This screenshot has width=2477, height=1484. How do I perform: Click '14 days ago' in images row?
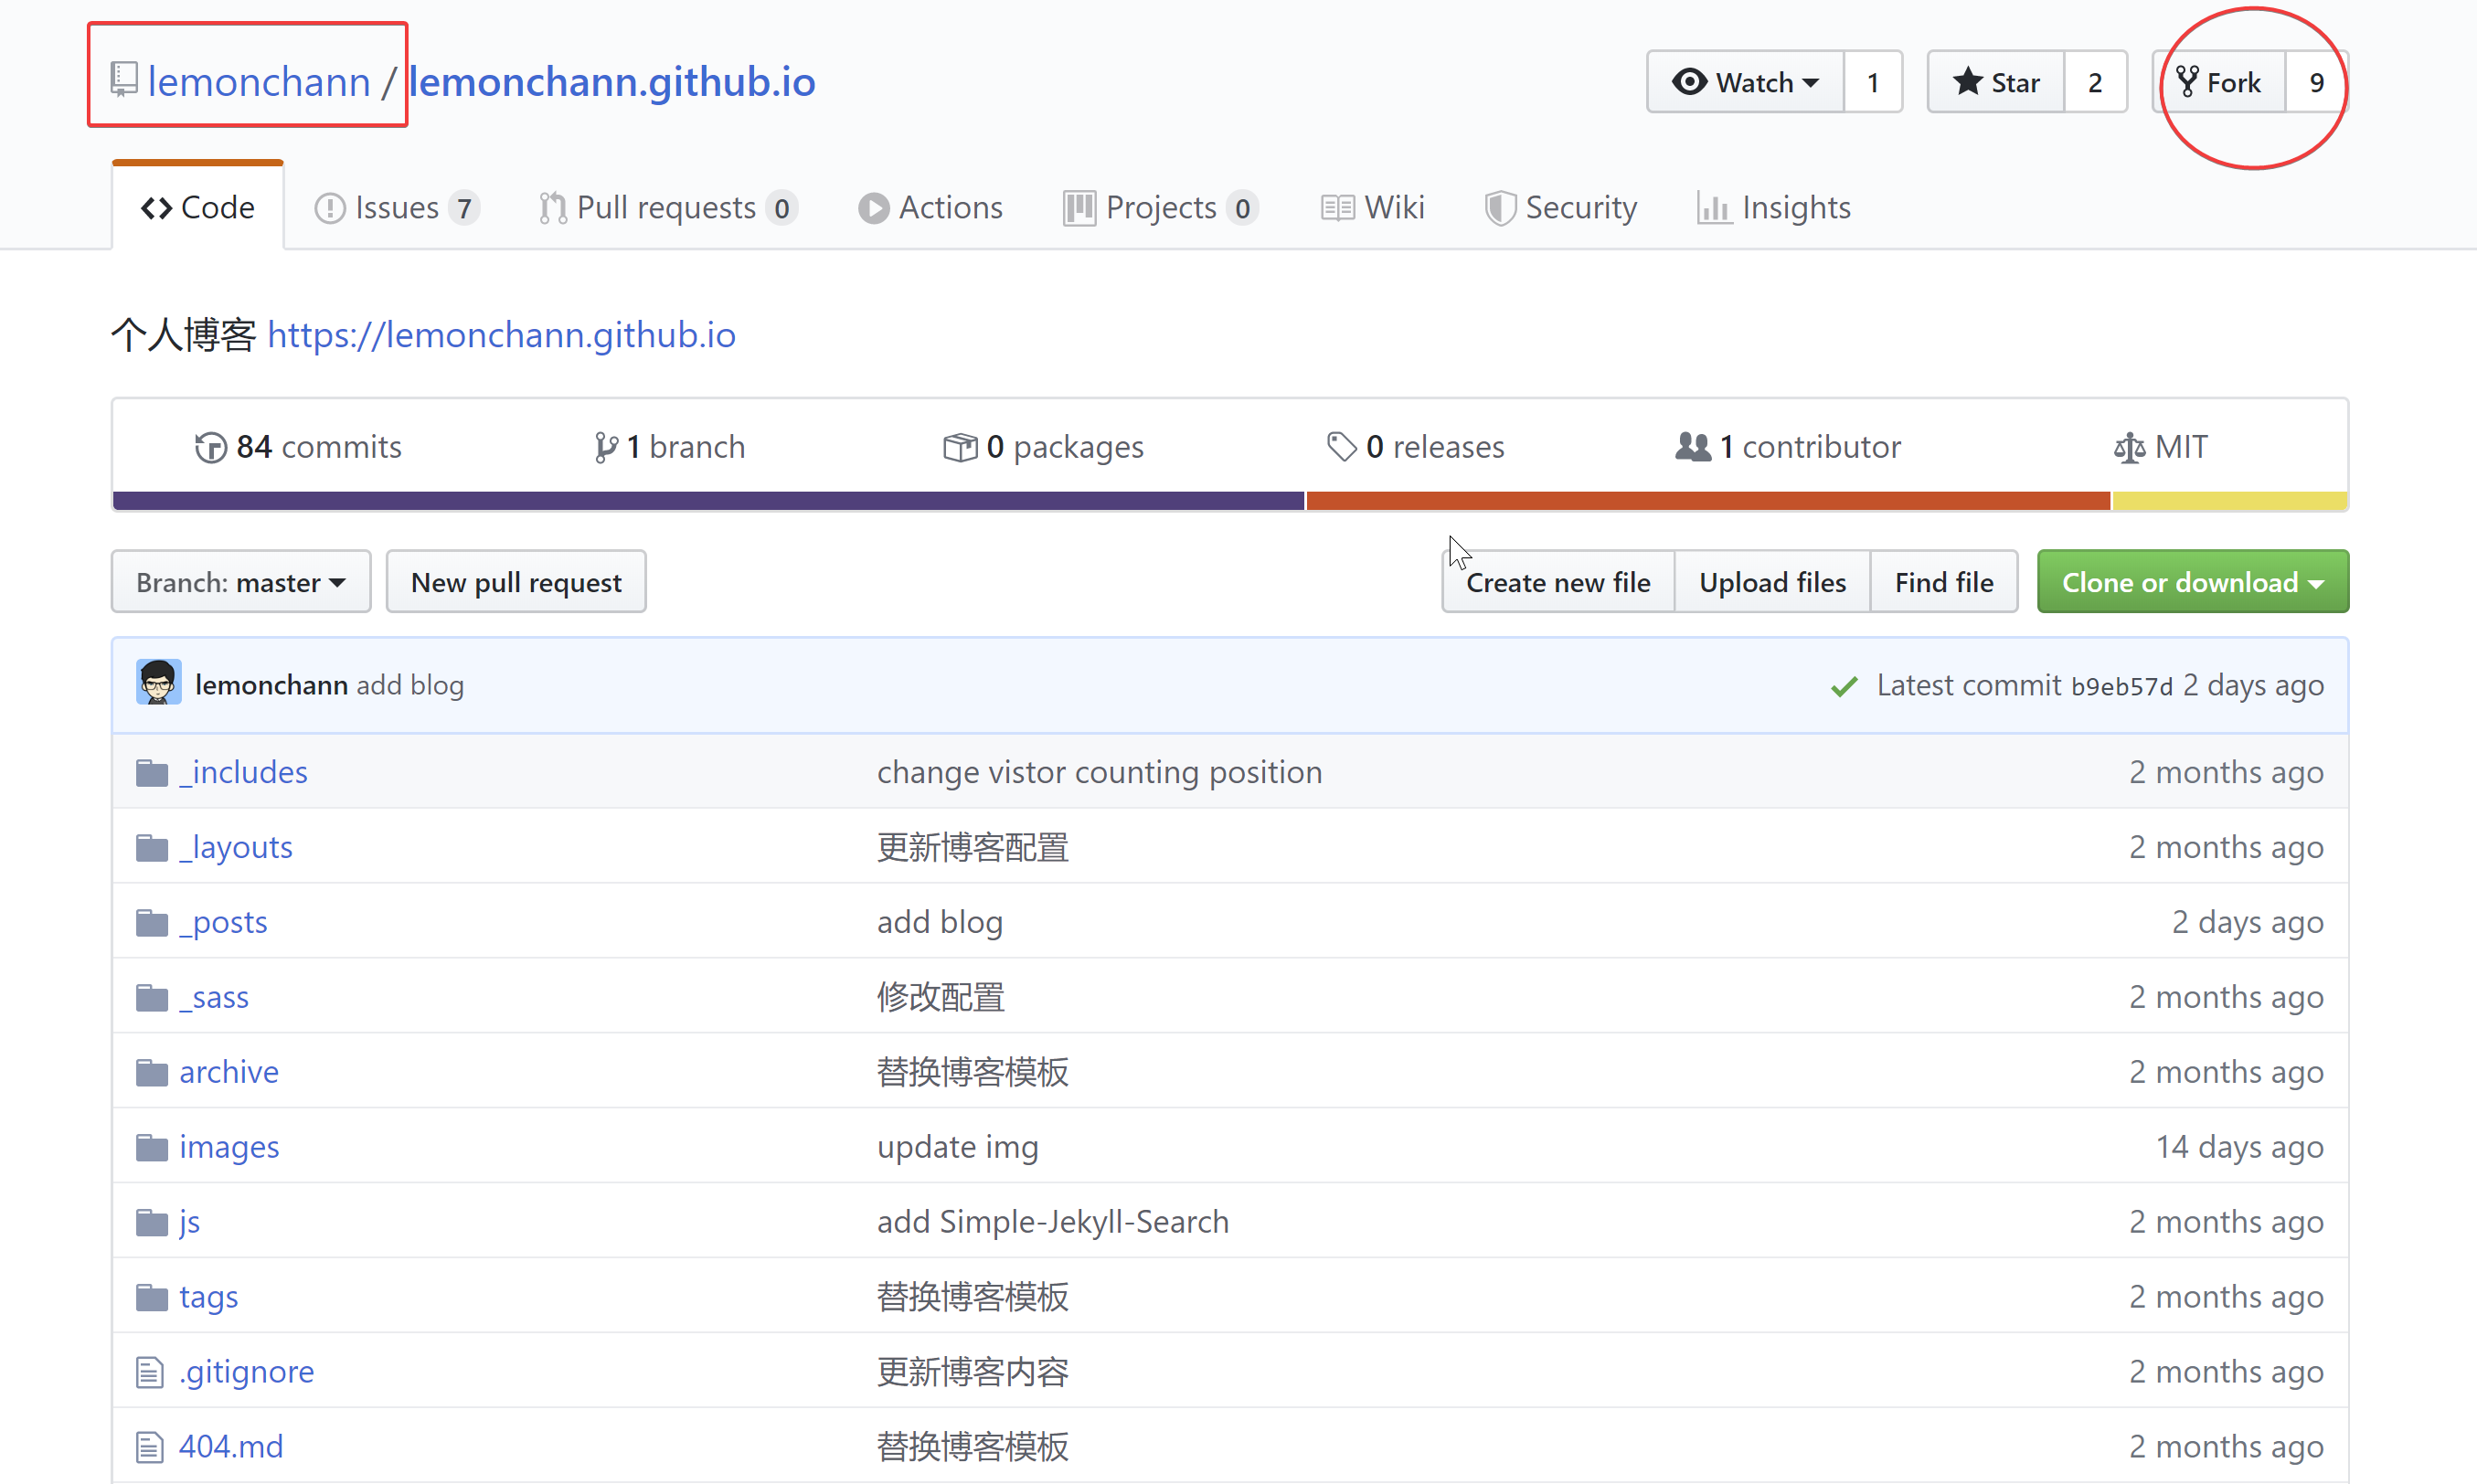pos(2239,1148)
